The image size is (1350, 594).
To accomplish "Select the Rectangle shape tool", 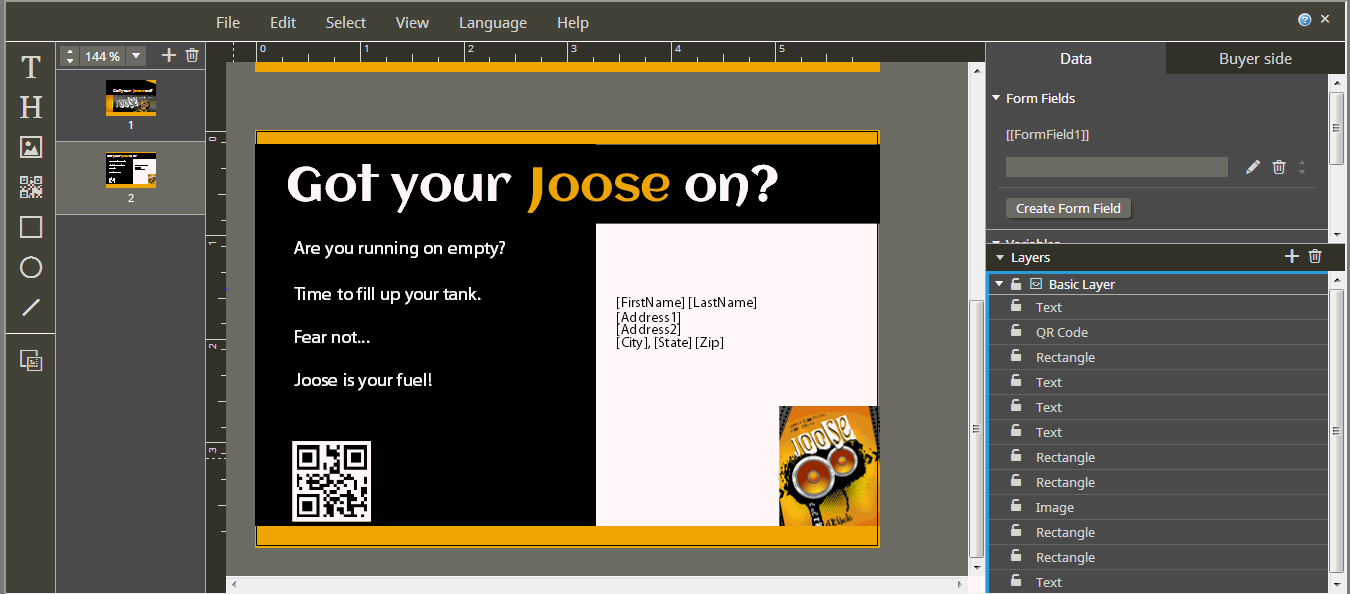I will pos(31,227).
